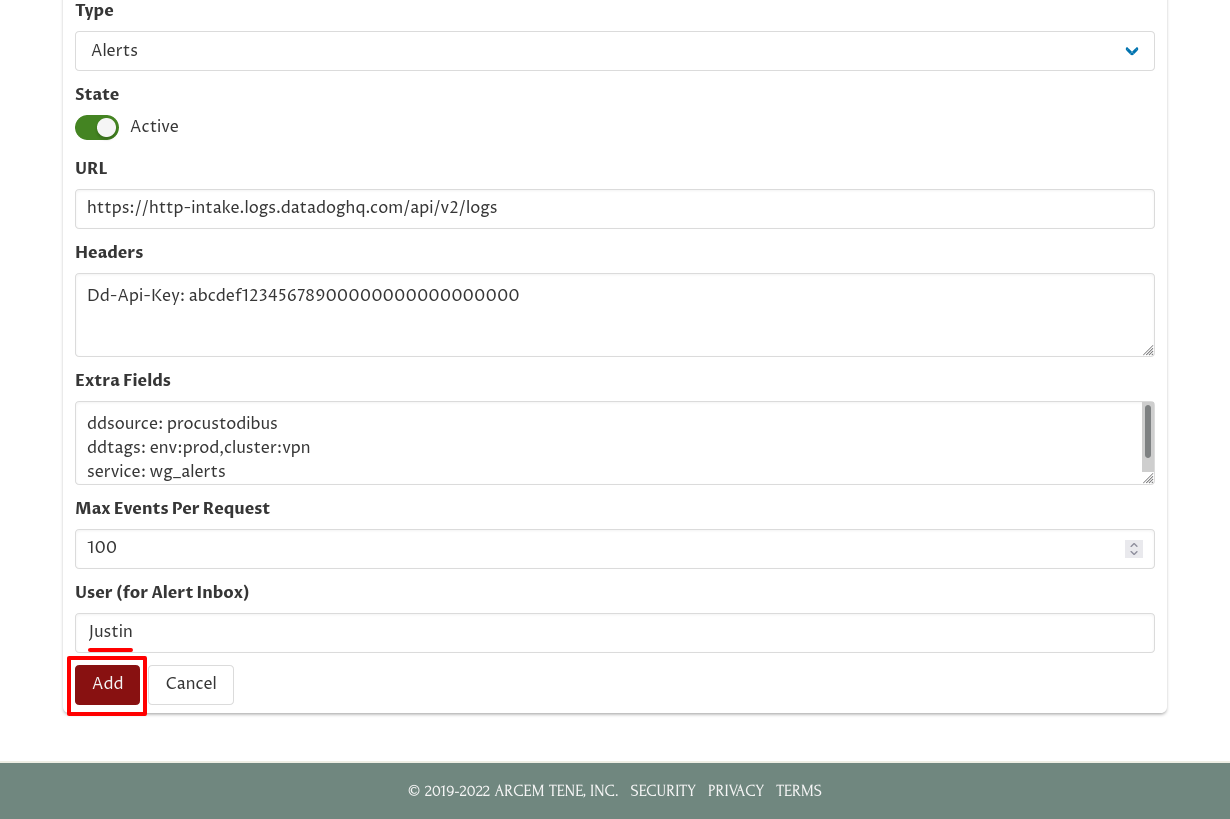Open the Type dropdown showing Alerts

coord(614,51)
